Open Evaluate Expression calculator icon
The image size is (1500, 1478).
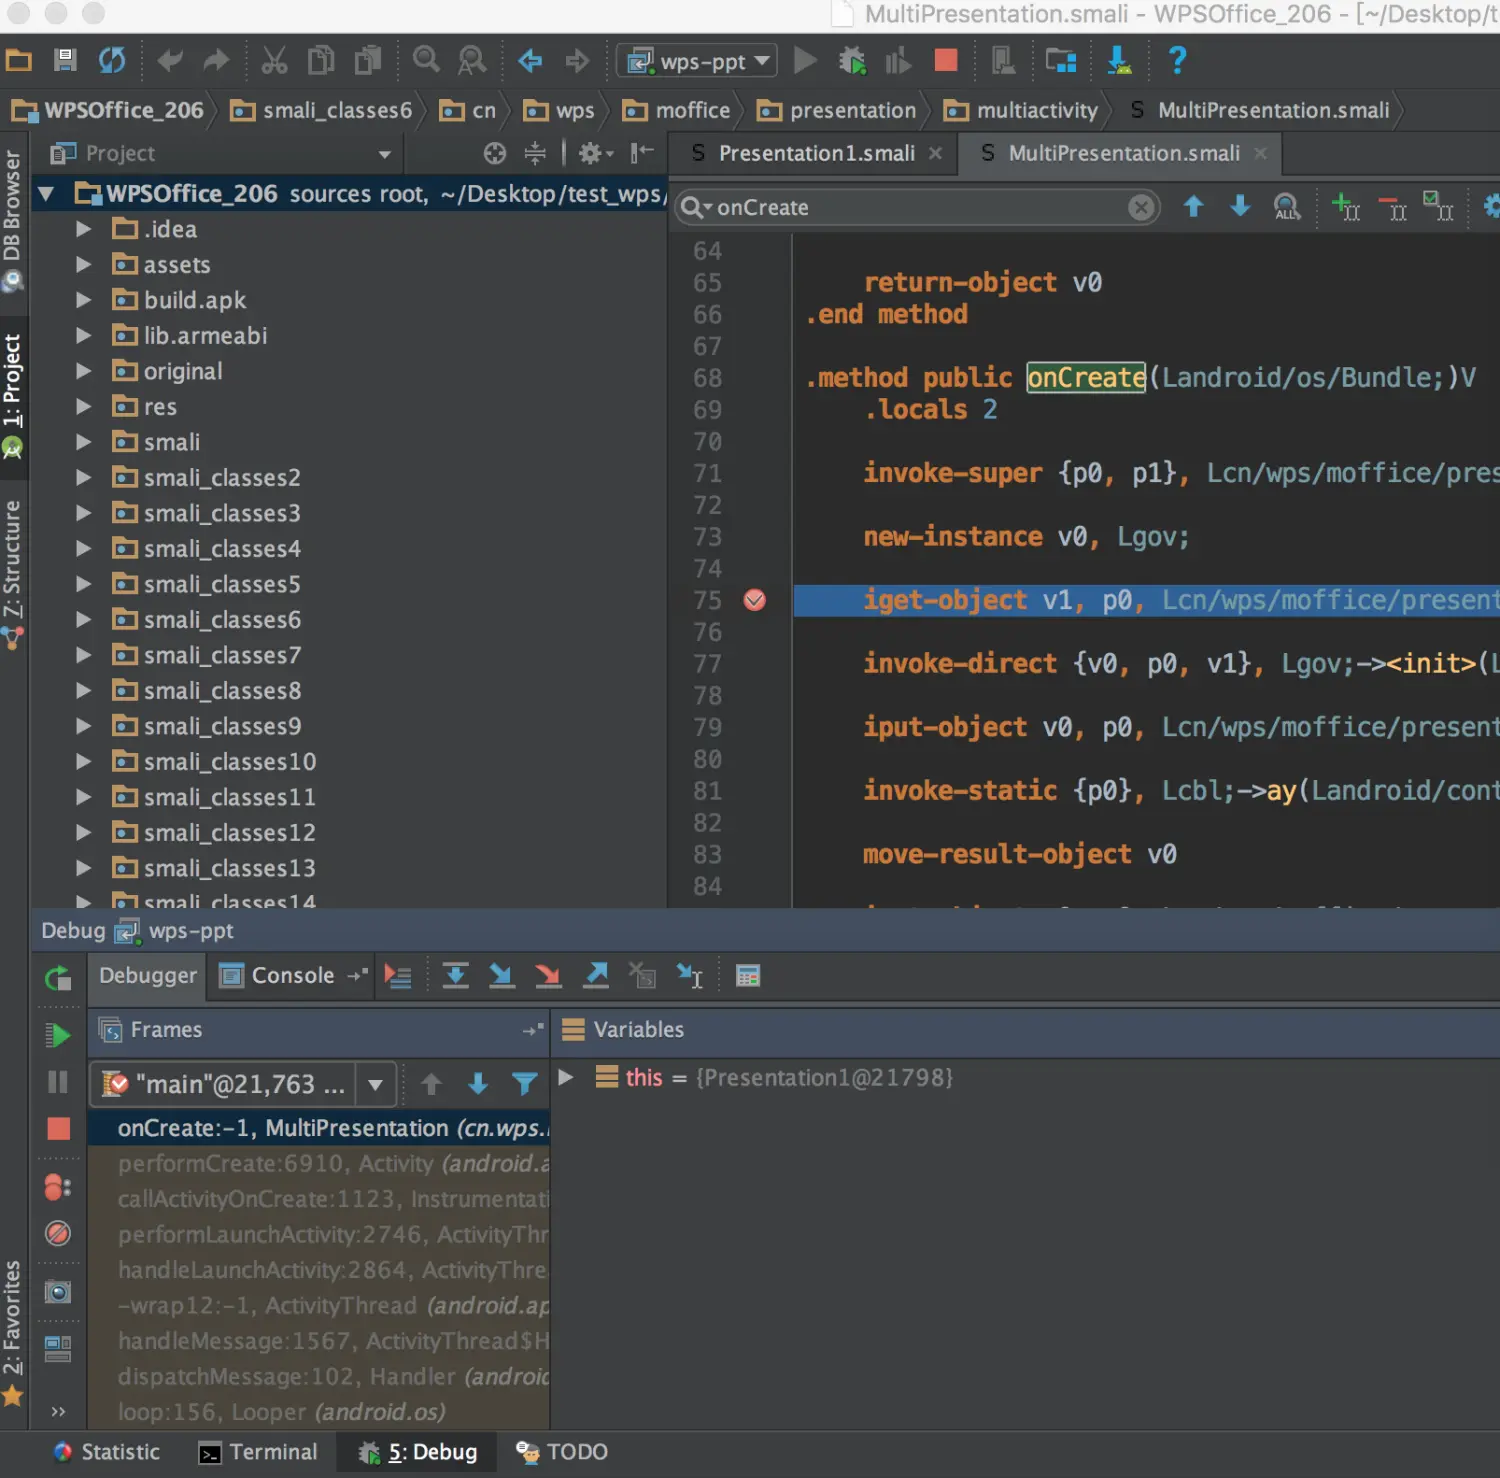point(748,976)
